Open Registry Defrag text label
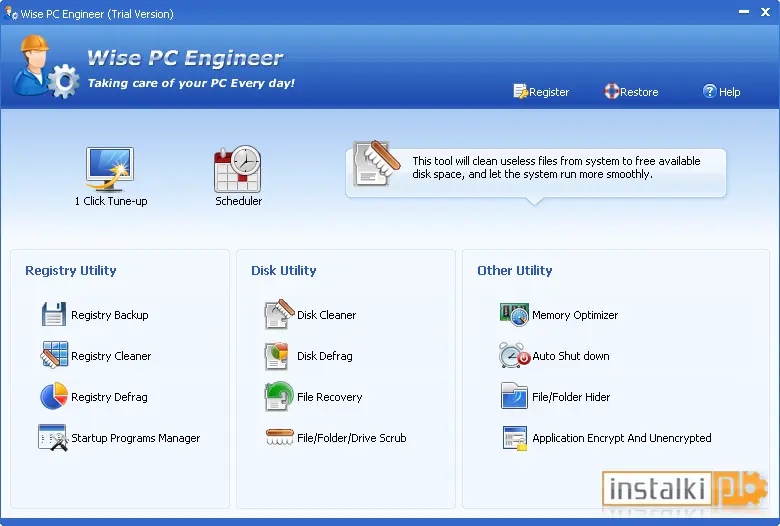This screenshot has height=526, width=780. coord(109,397)
